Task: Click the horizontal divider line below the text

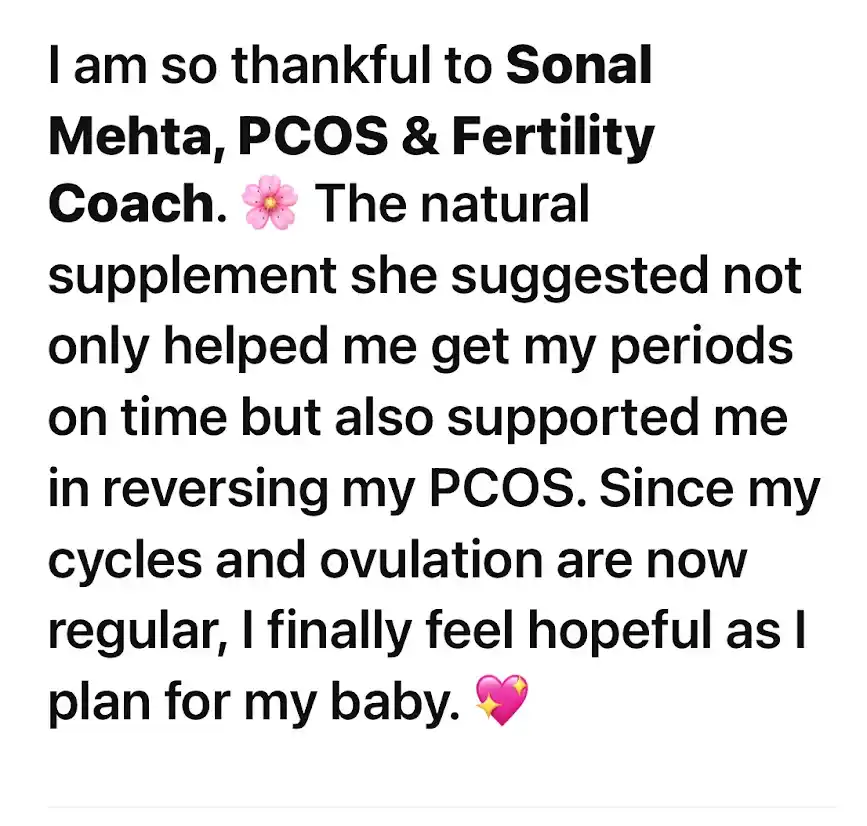Action: pyautogui.click(x=440, y=806)
